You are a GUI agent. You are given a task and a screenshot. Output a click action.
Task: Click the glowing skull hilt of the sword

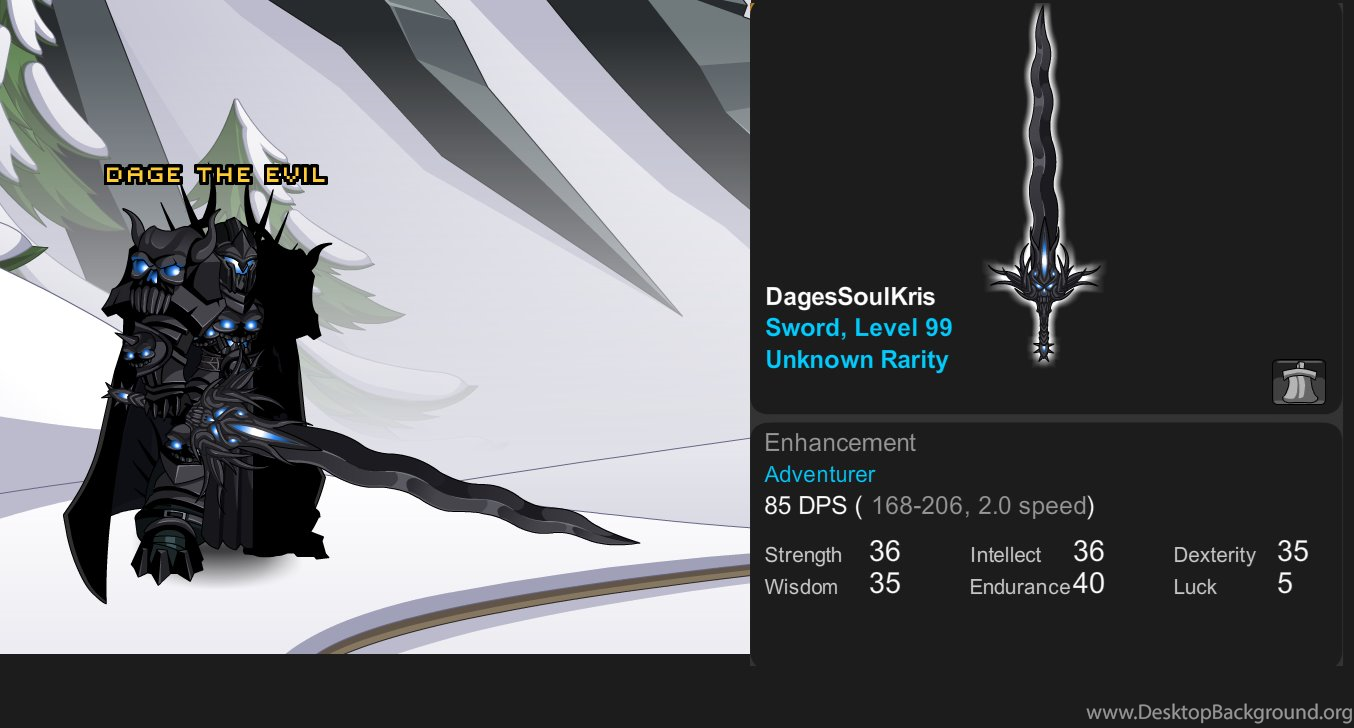pyautogui.click(x=1043, y=270)
